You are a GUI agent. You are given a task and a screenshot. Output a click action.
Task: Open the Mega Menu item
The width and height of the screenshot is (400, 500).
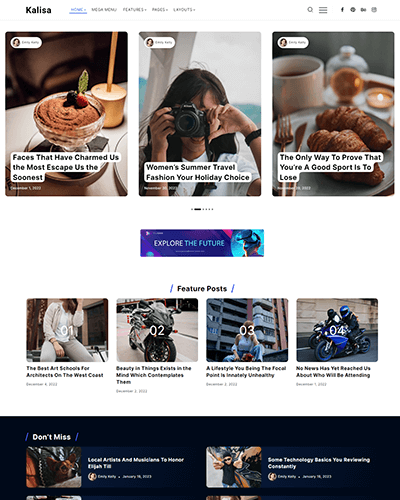(x=104, y=10)
